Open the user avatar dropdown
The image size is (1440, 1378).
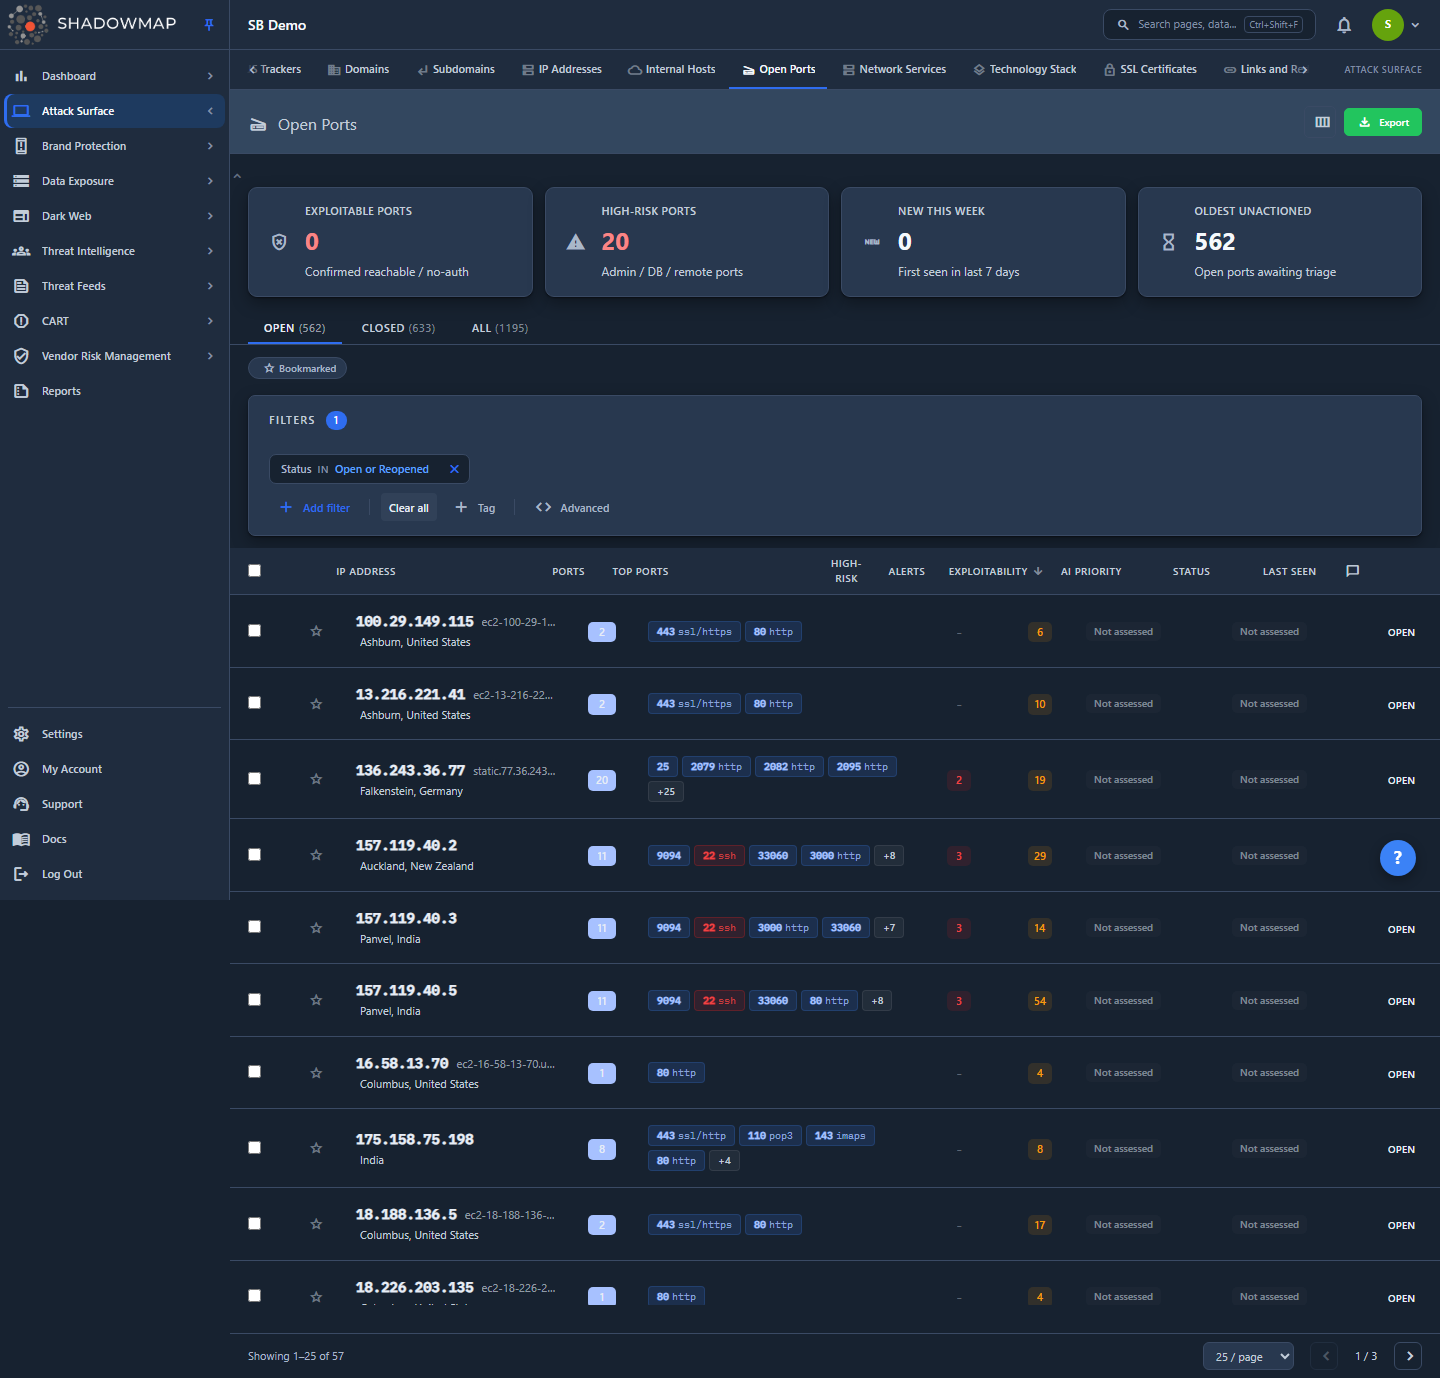[x=1396, y=25]
